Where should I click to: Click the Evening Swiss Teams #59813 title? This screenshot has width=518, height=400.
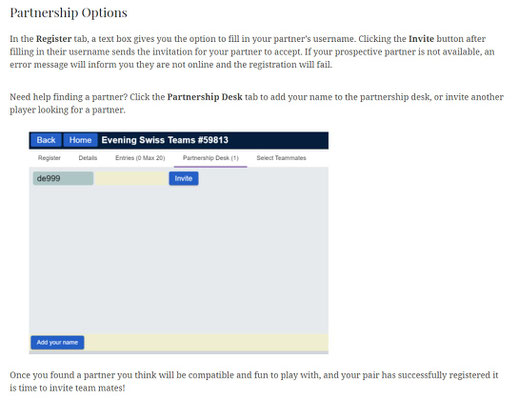165,140
